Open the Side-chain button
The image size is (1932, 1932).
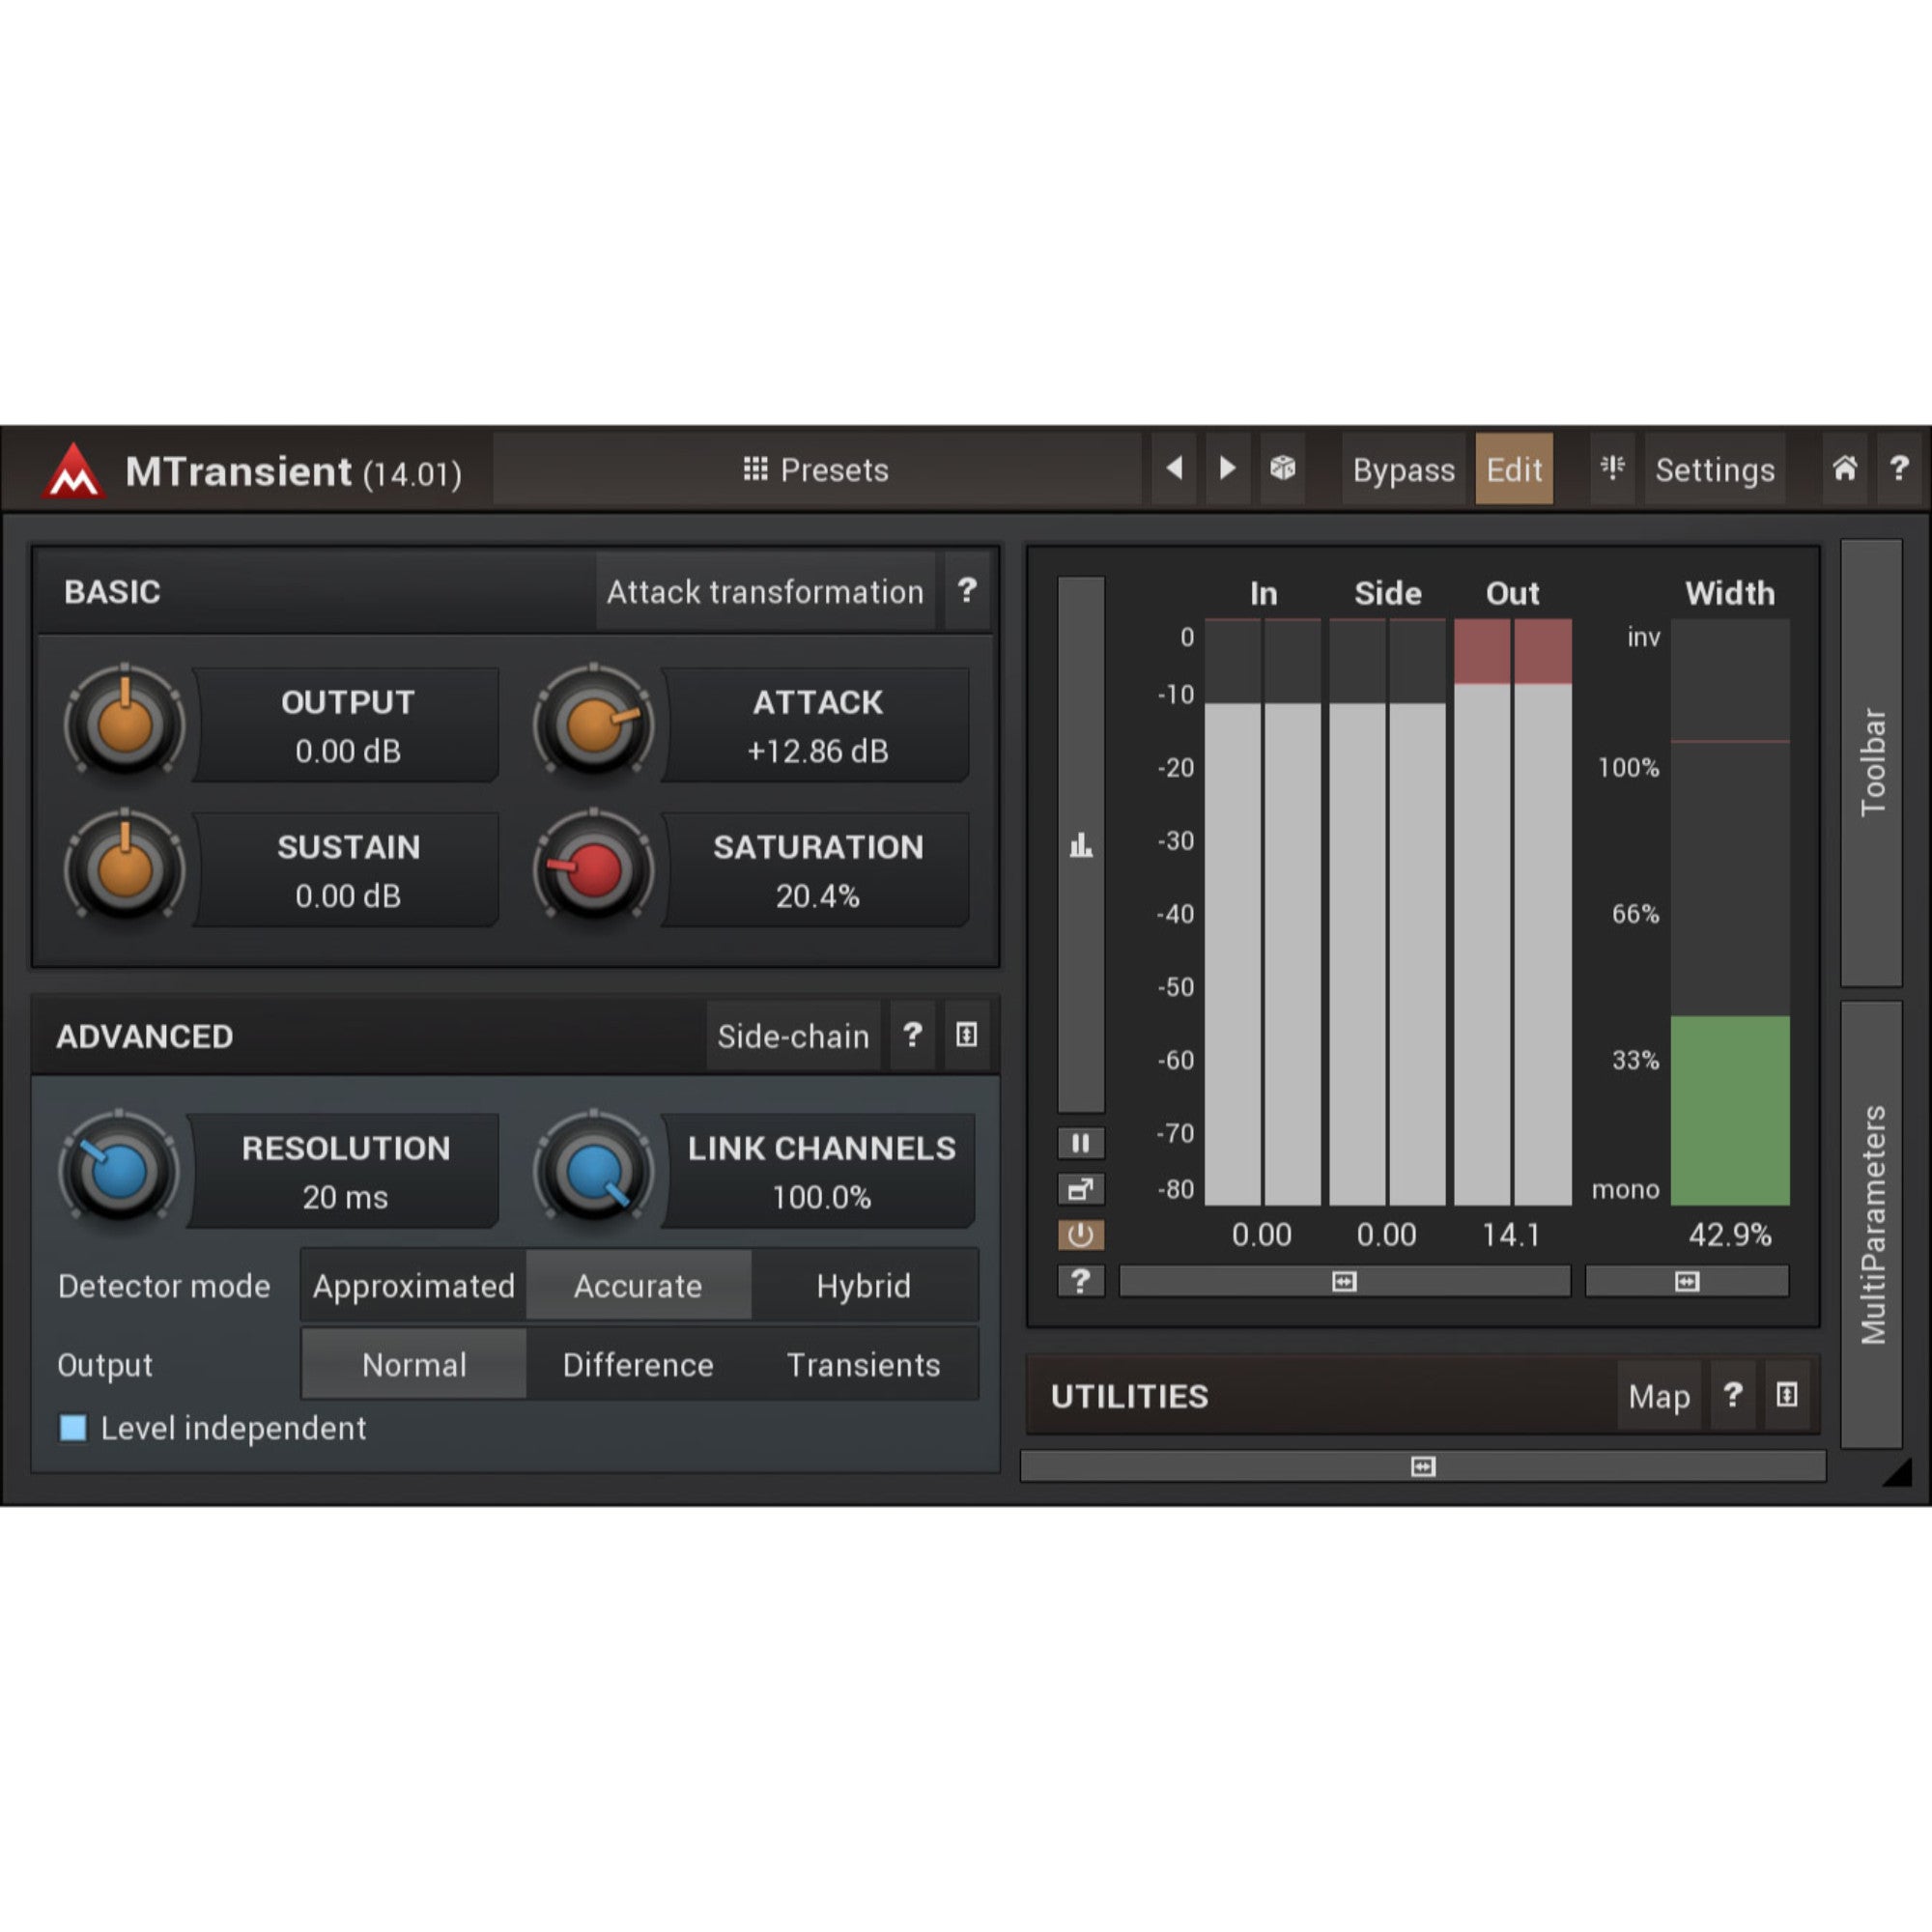click(793, 1035)
